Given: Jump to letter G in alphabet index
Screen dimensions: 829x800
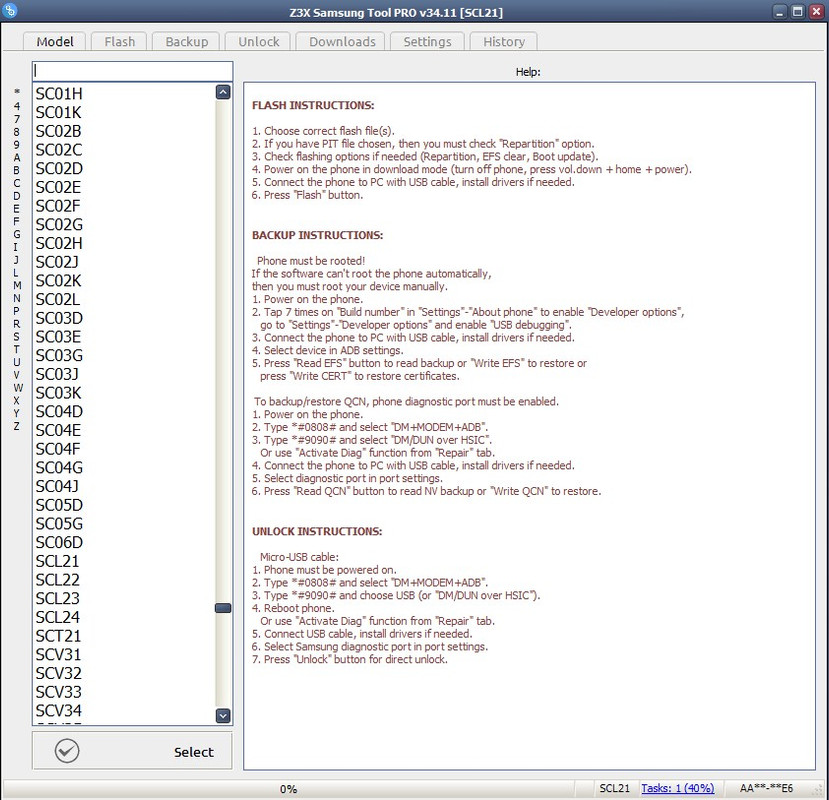Looking at the screenshot, I should 17,234.
